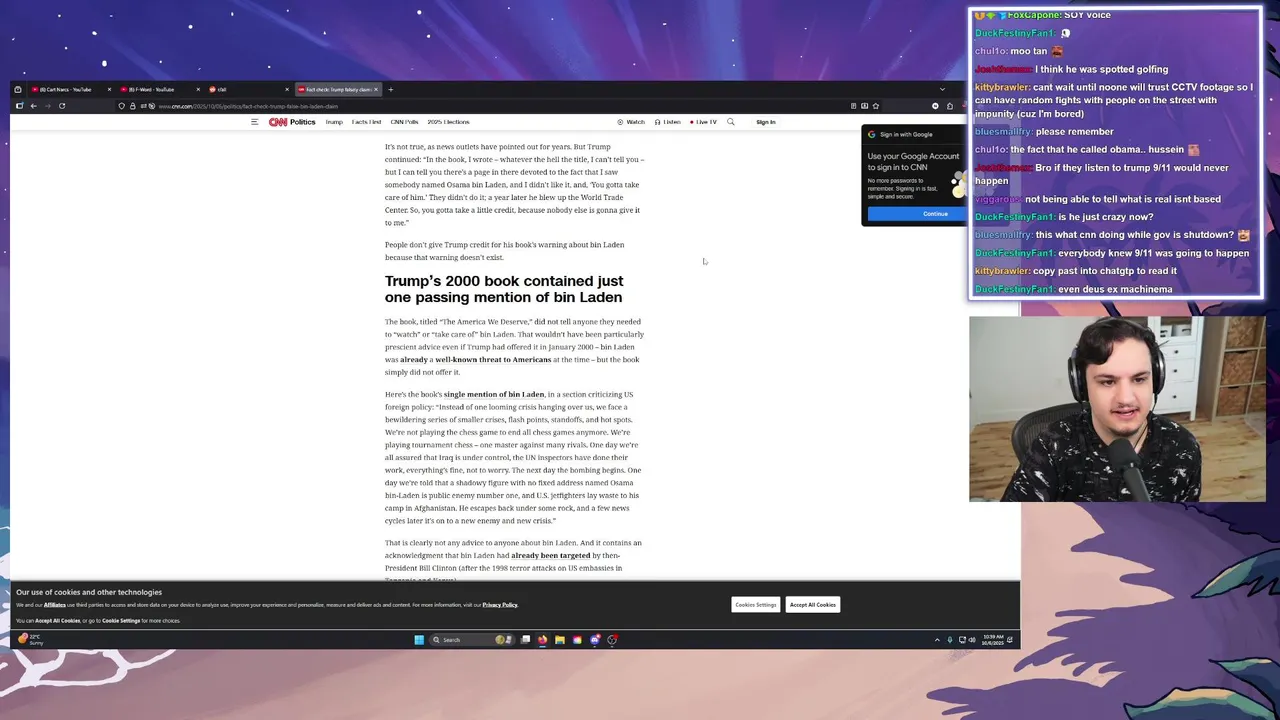Open 'single mention of bin Laden' link
The width and height of the screenshot is (1280, 720).
(494, 394)
